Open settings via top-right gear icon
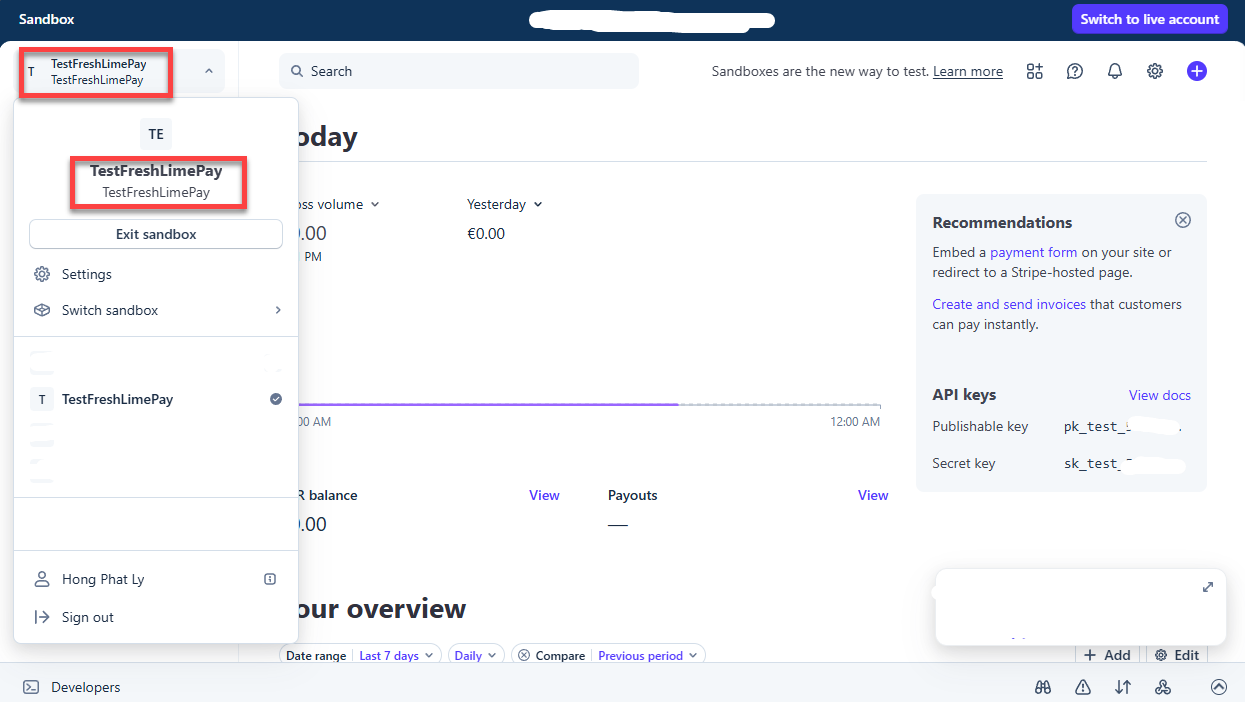The image size is (1245, 702). [1155, 71]
